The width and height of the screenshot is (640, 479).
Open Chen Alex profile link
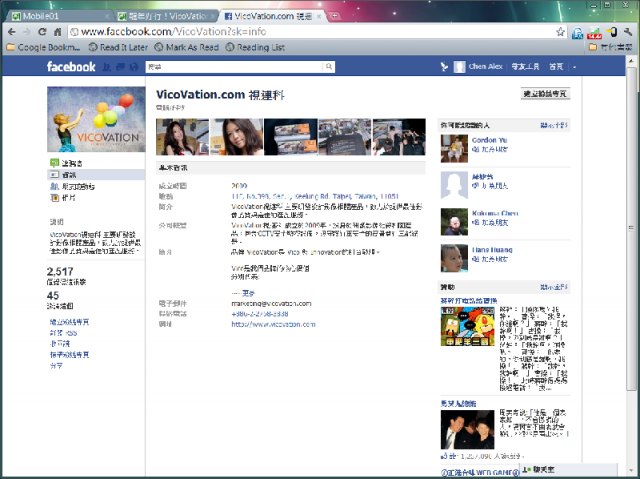(485, 67)
